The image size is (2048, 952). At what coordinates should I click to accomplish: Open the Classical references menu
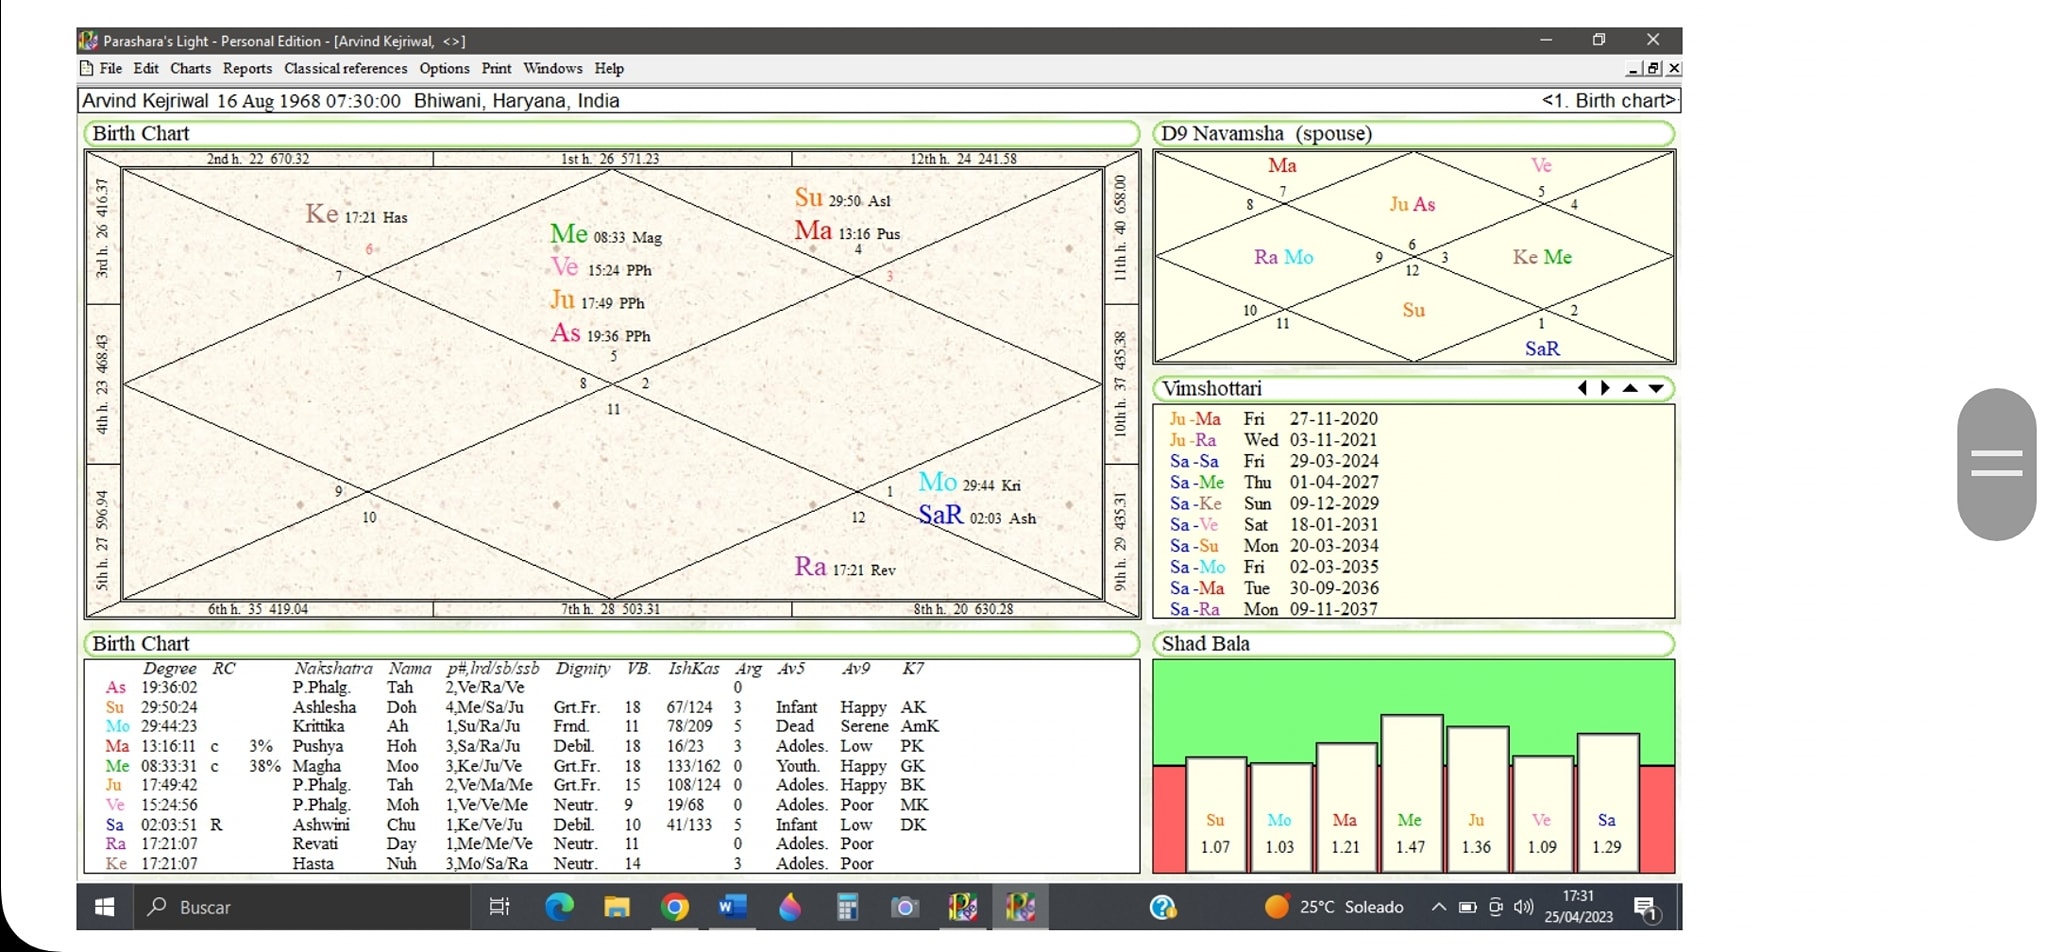click(x=345, y=68)
